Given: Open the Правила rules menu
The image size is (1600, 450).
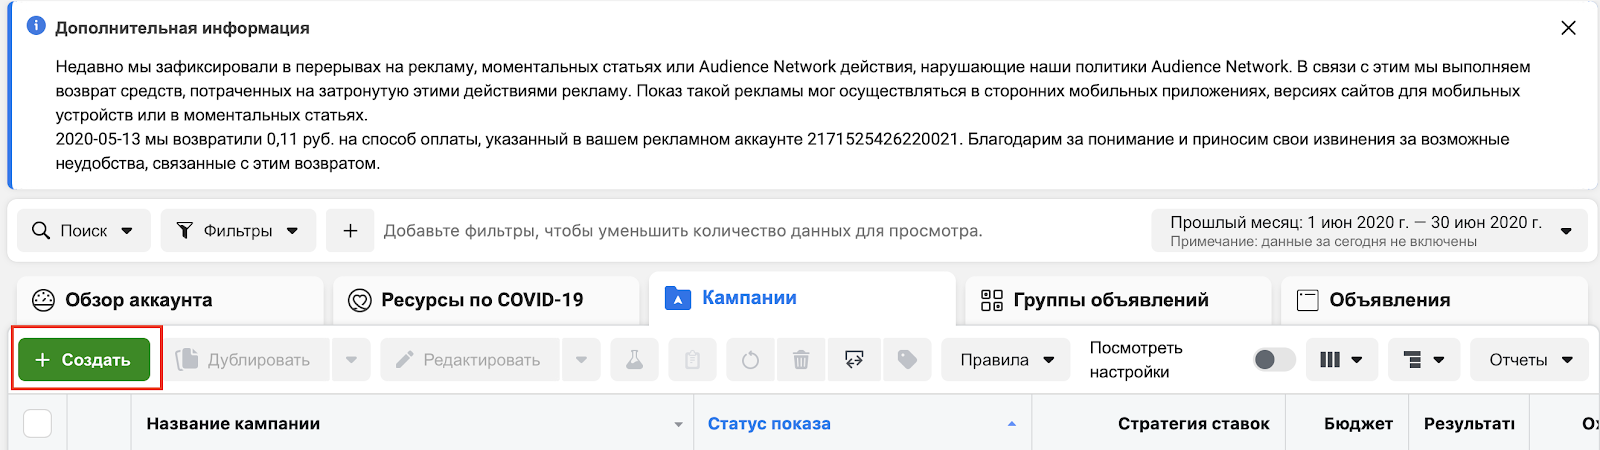Looking at the screenshot, I should point(1008,360).
